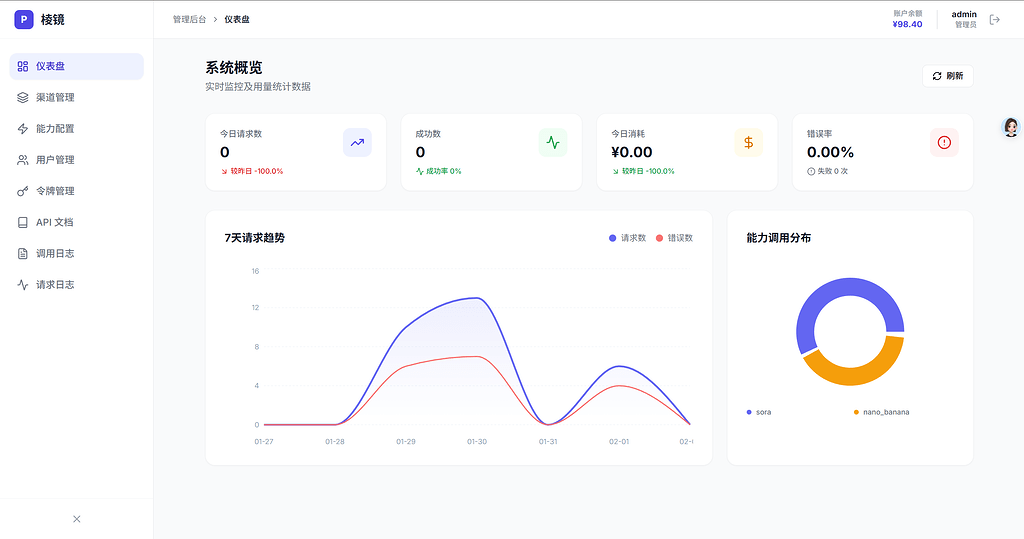The width and height of the screenshot is (1024, 539).
Task: Toggle 错误数 legend series in chart
Action: [x=674, y=238]
